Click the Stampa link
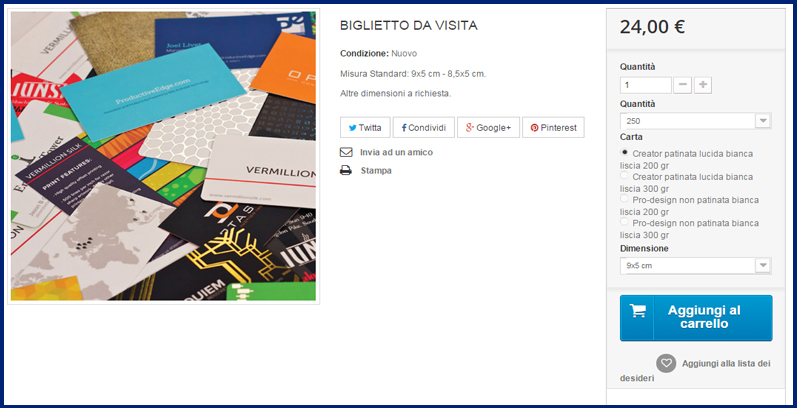 (376, 171)
